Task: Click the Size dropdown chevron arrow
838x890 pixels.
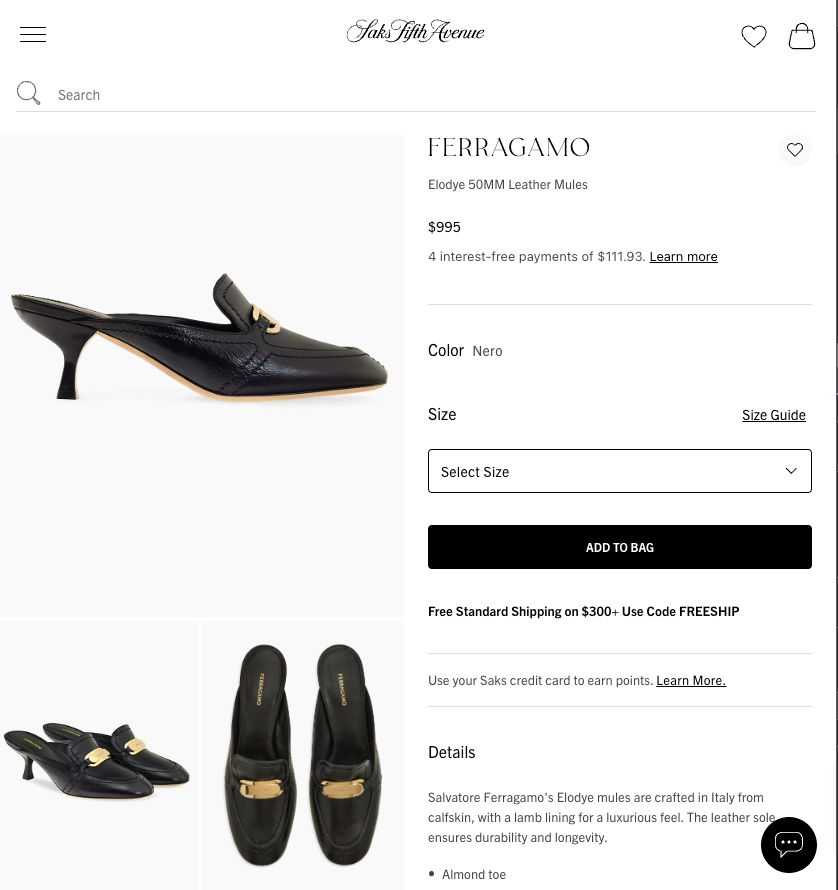Action: [791, 470]
